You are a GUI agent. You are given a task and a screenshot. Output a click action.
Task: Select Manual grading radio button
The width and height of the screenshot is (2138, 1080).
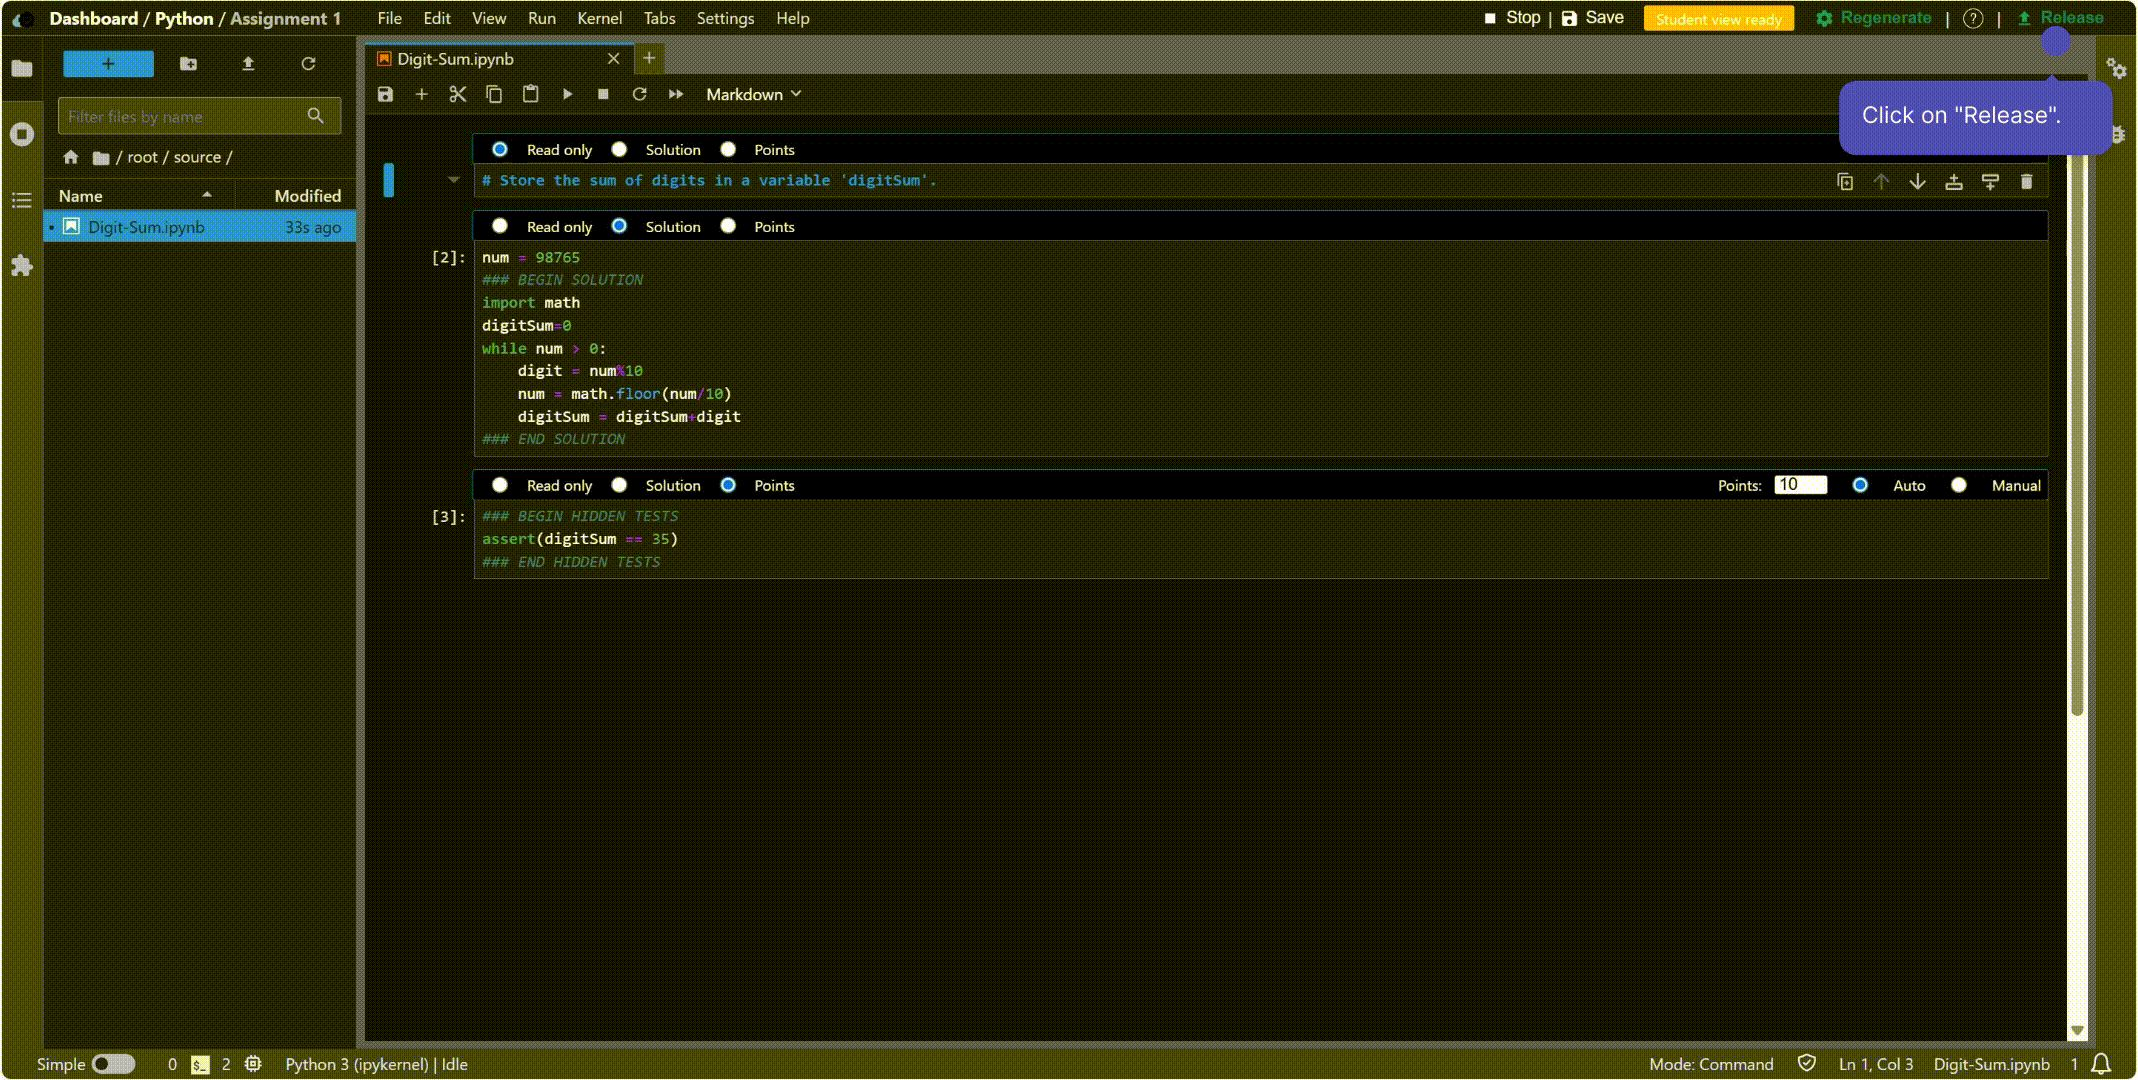pos(1959,485)
